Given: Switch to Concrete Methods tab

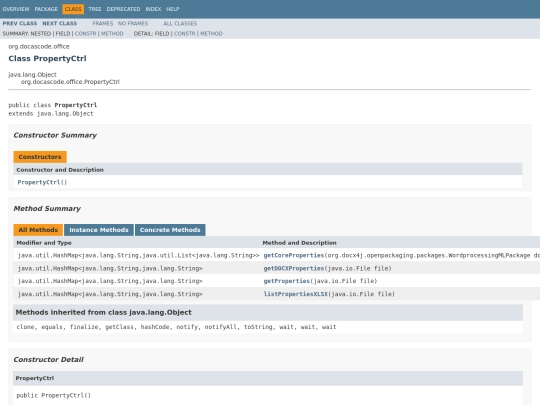Looking at the screenshot, I should point(170,230).
